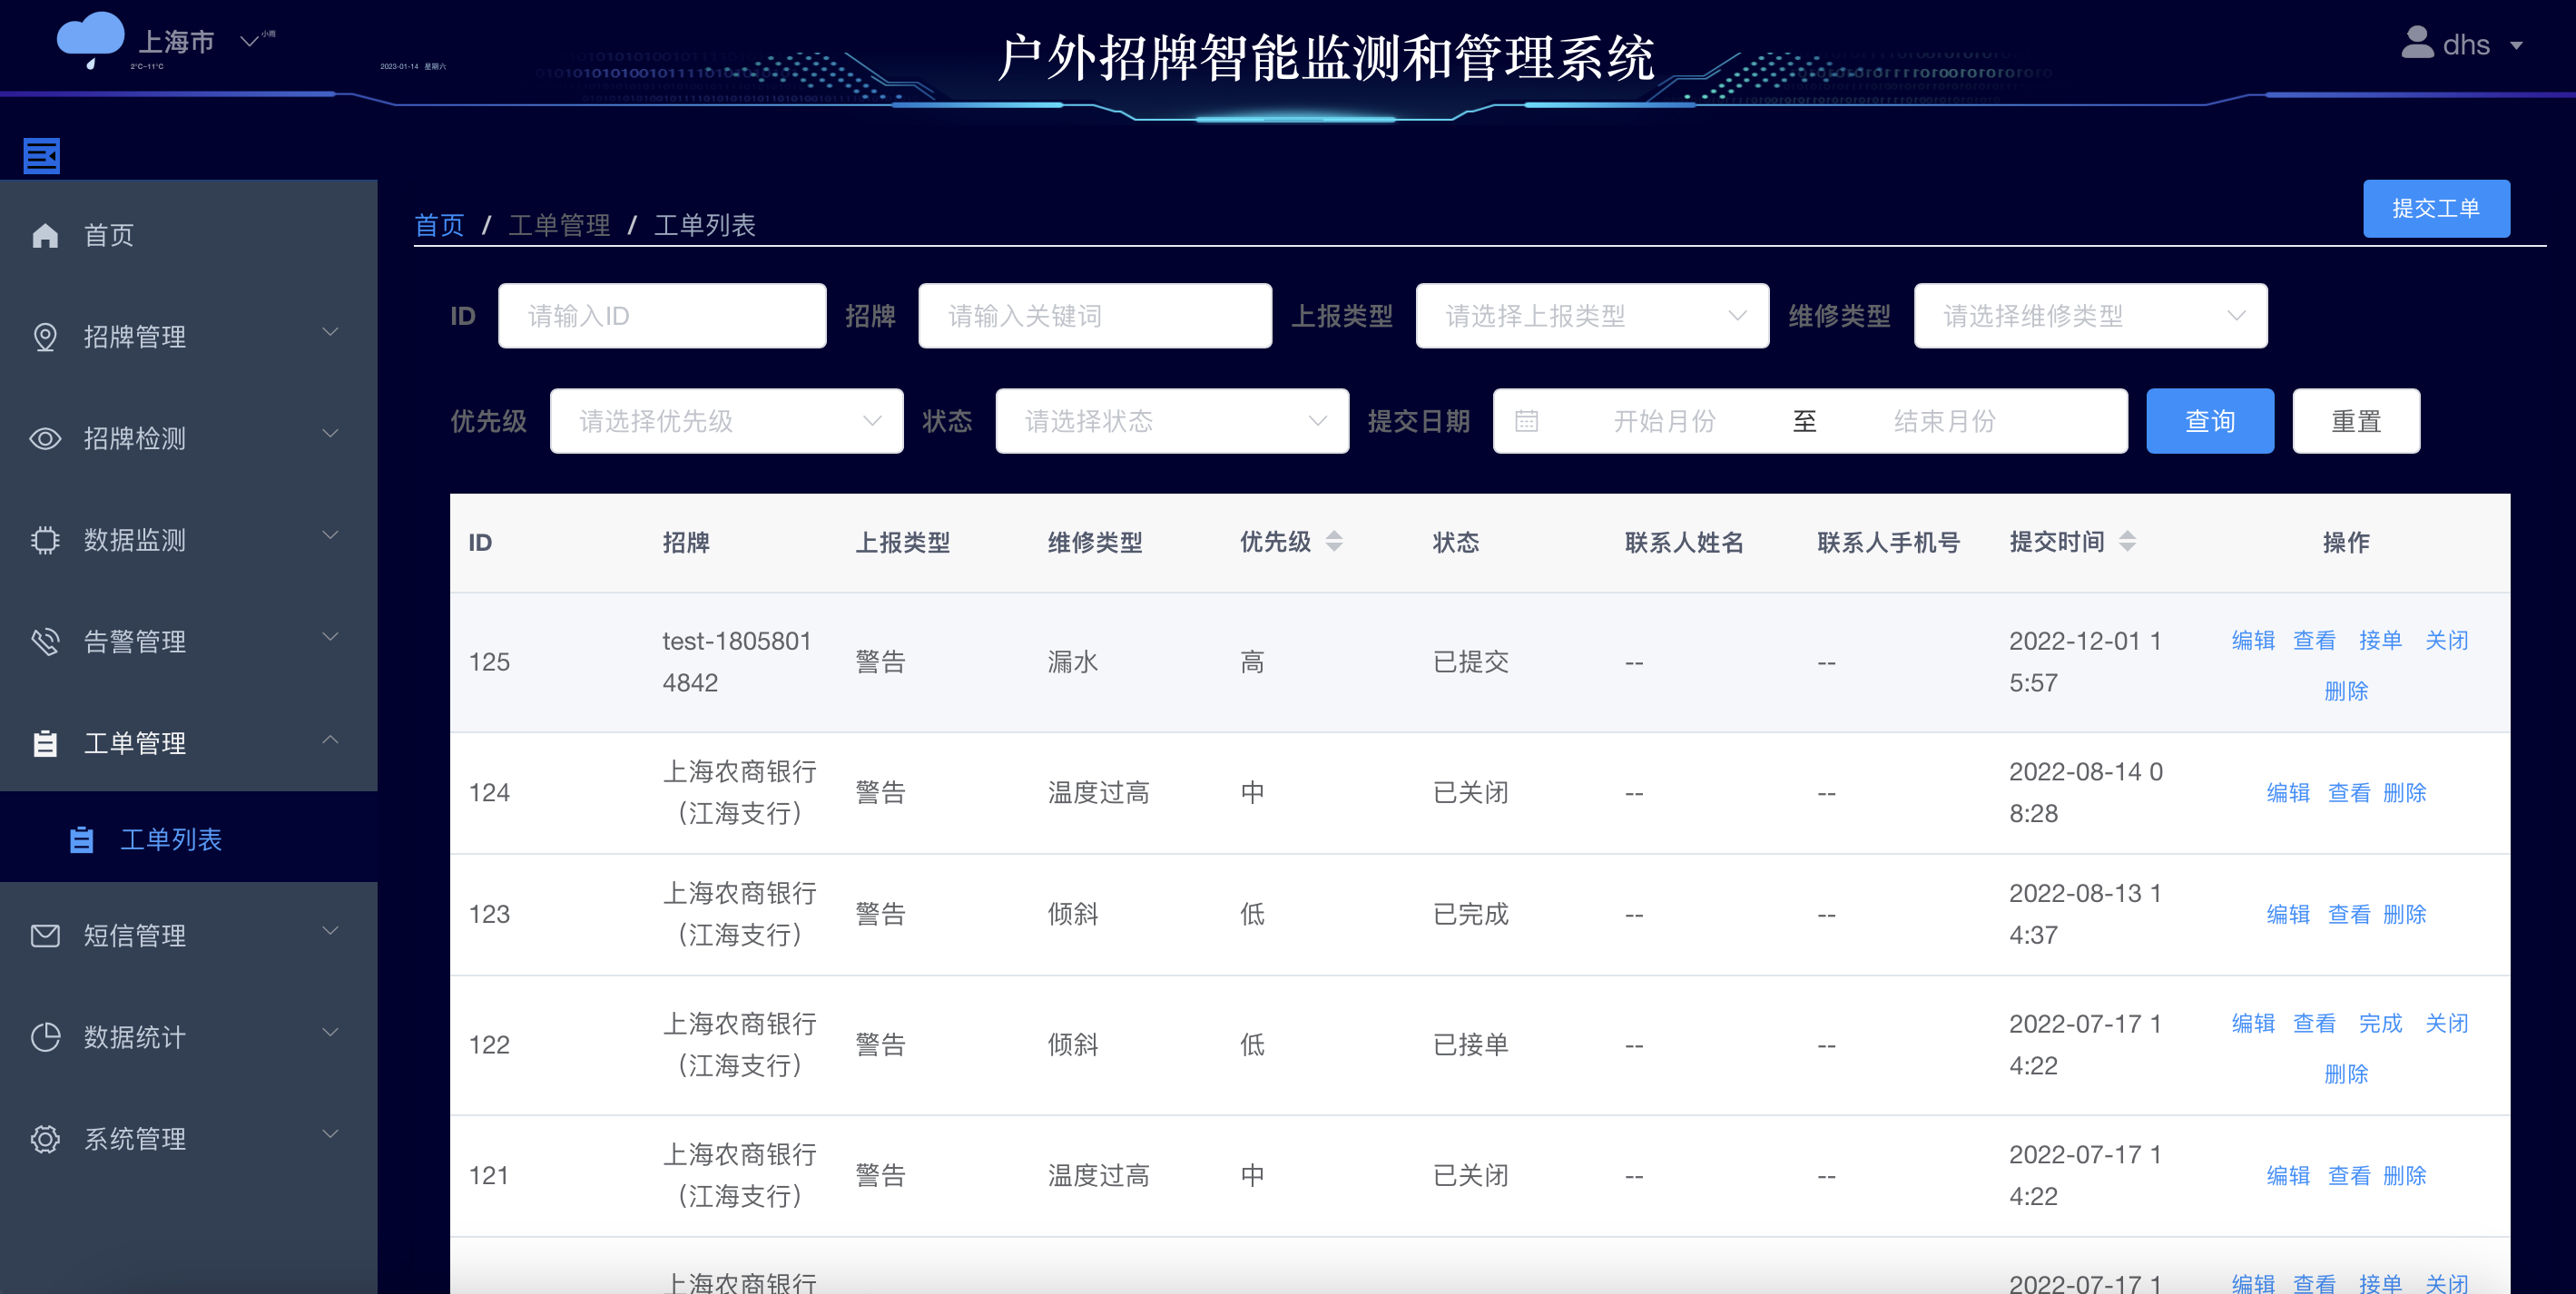Click 工单管理 breadcrumb
Screen dimensions: 2576x1294
pos(559,225)
